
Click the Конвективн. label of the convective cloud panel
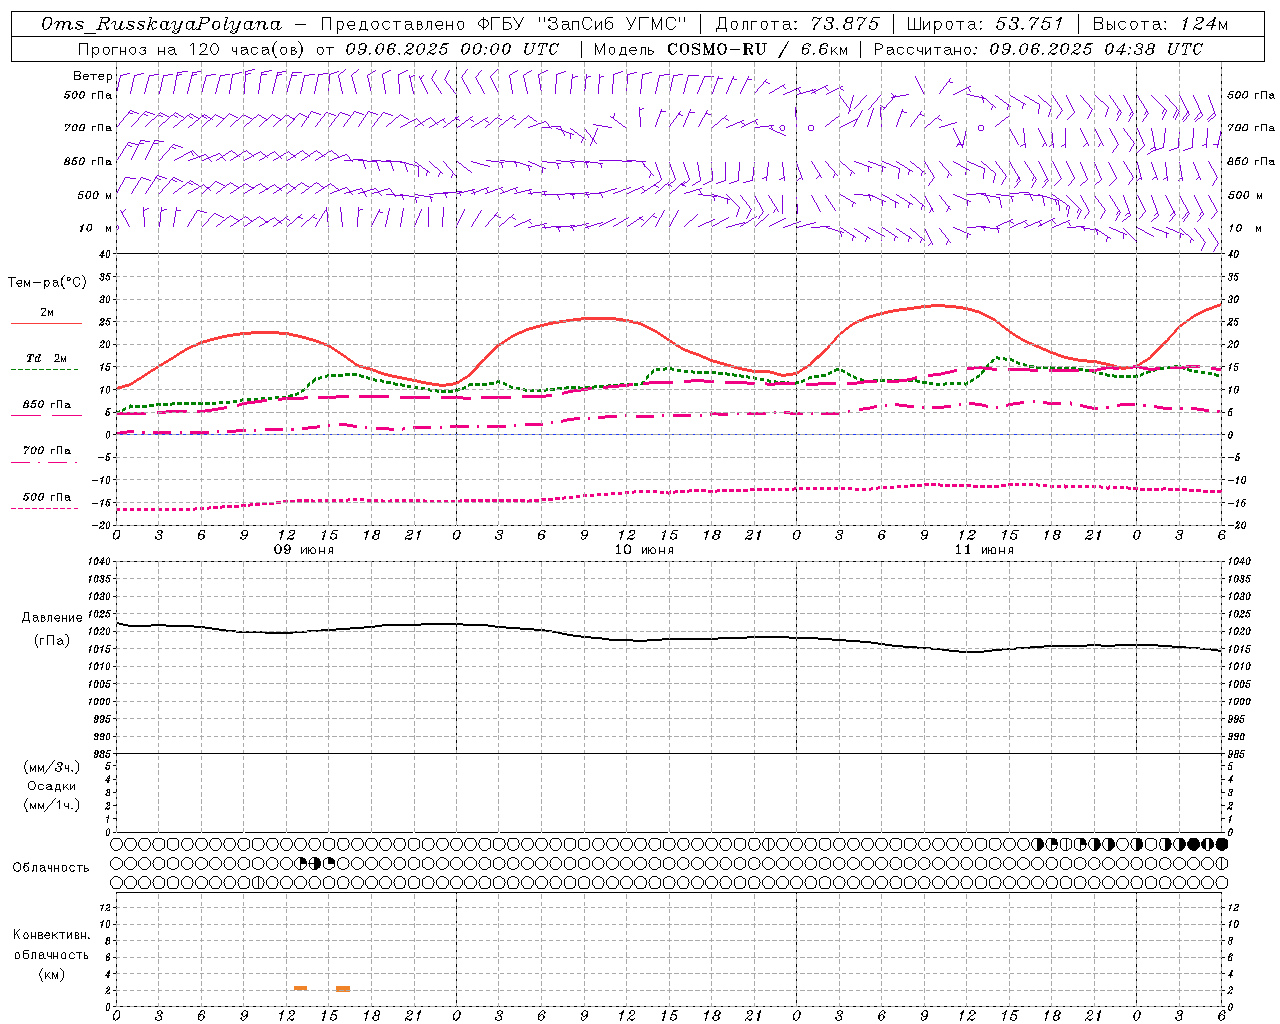coord(52,935)
